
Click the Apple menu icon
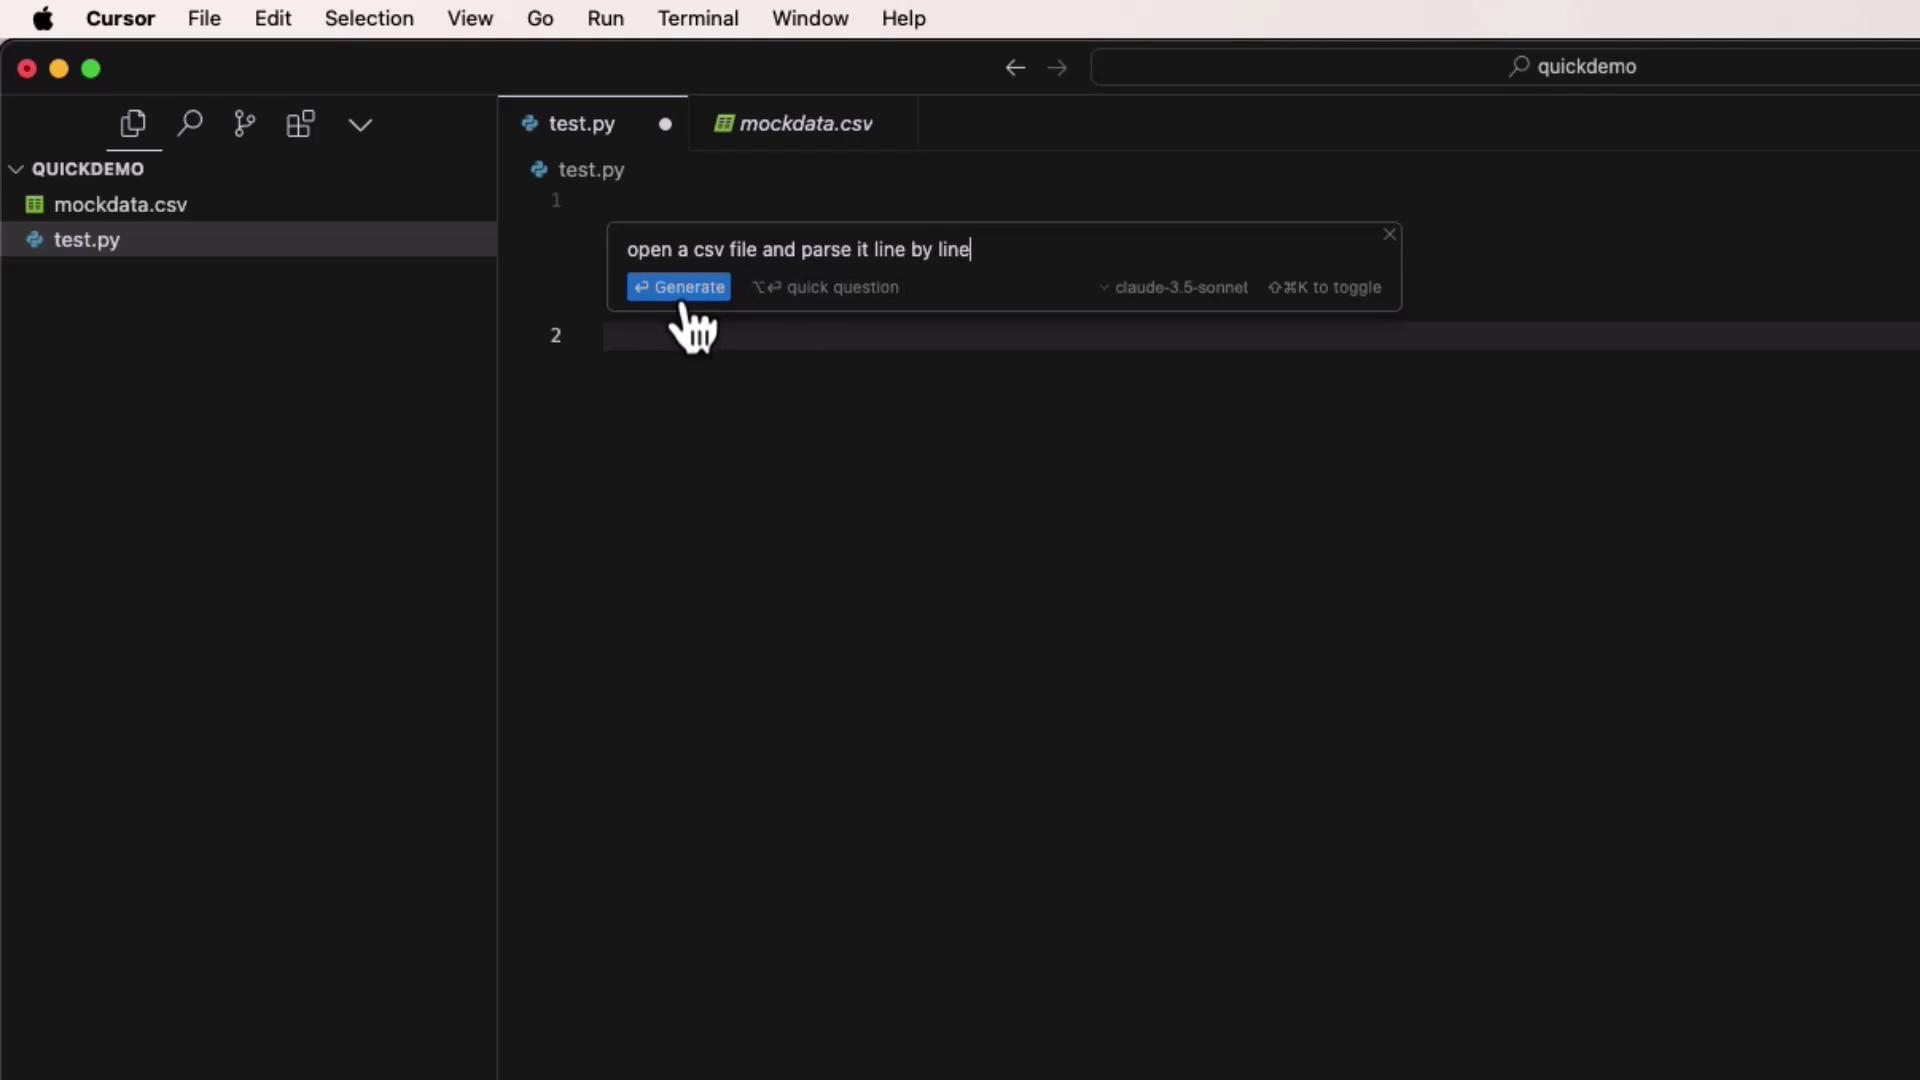click(x=43, y=18)
